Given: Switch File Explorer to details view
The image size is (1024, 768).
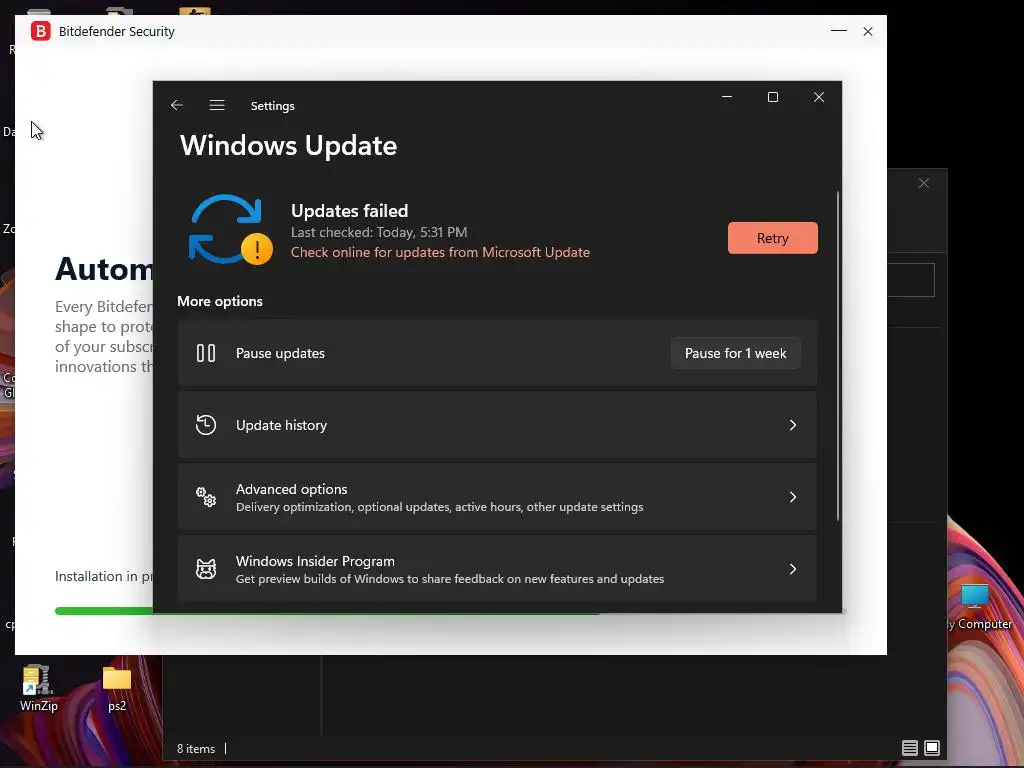Looking at the screenshot, I should (910, 748).
